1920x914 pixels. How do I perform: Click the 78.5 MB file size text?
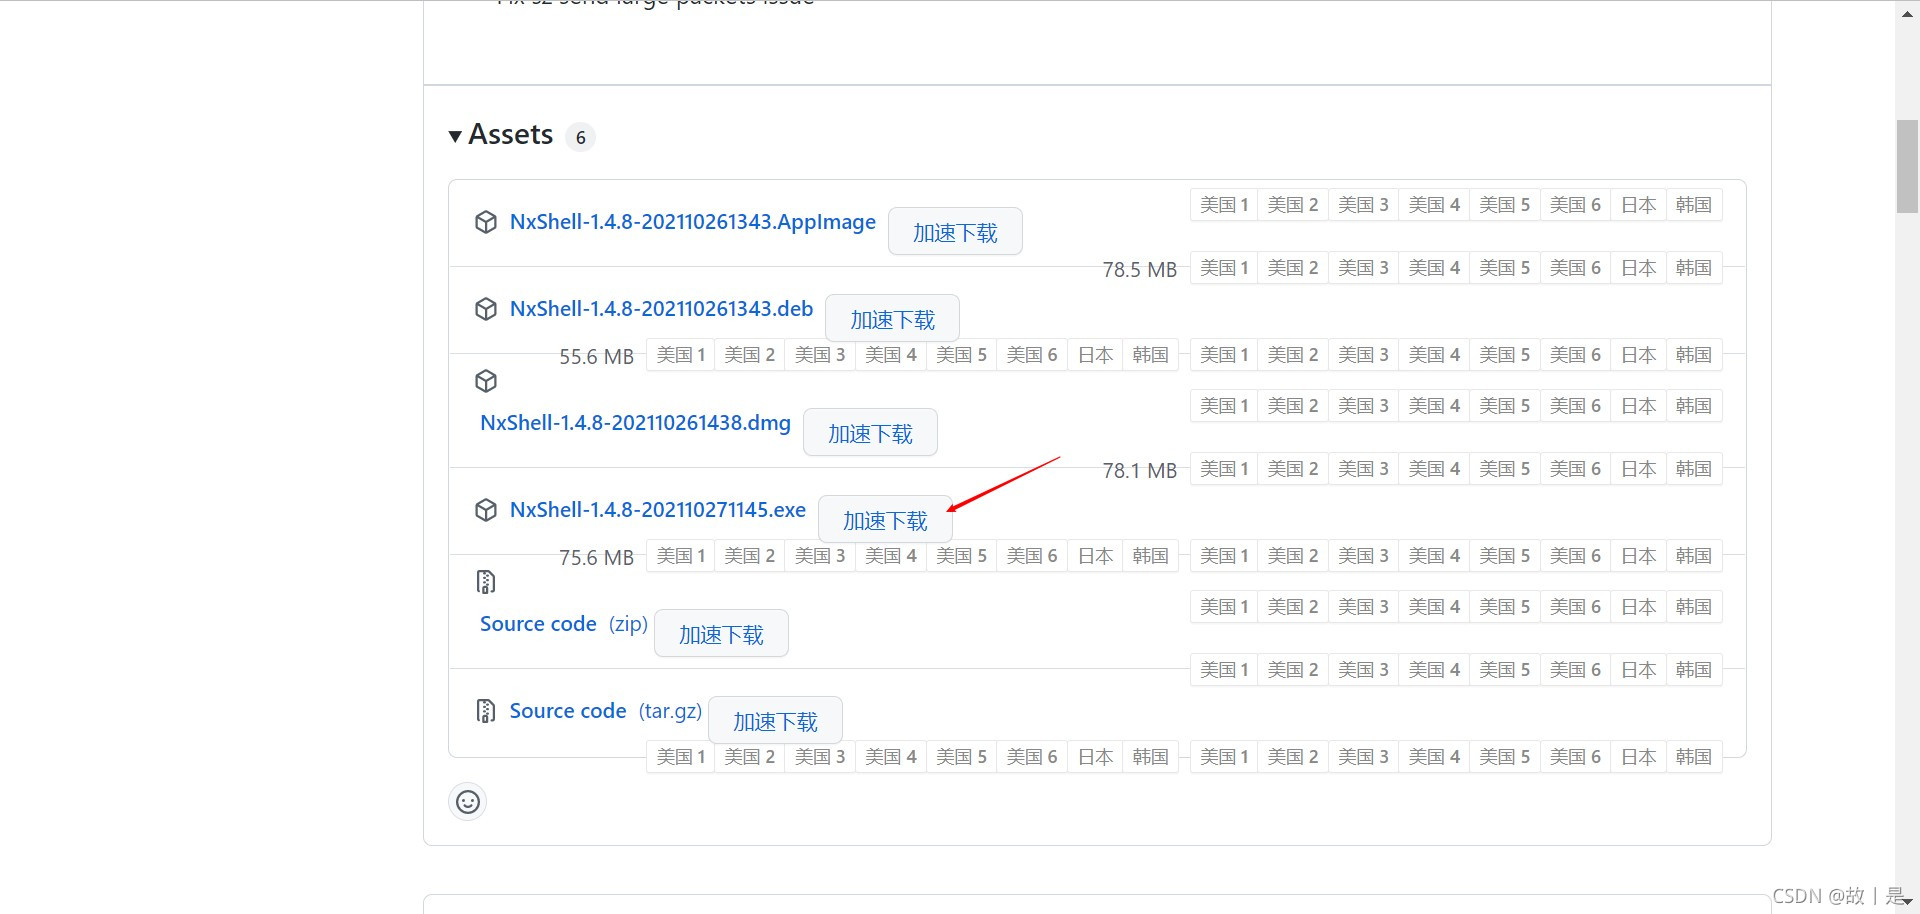pyautogui.click(x=1139, y=270)
